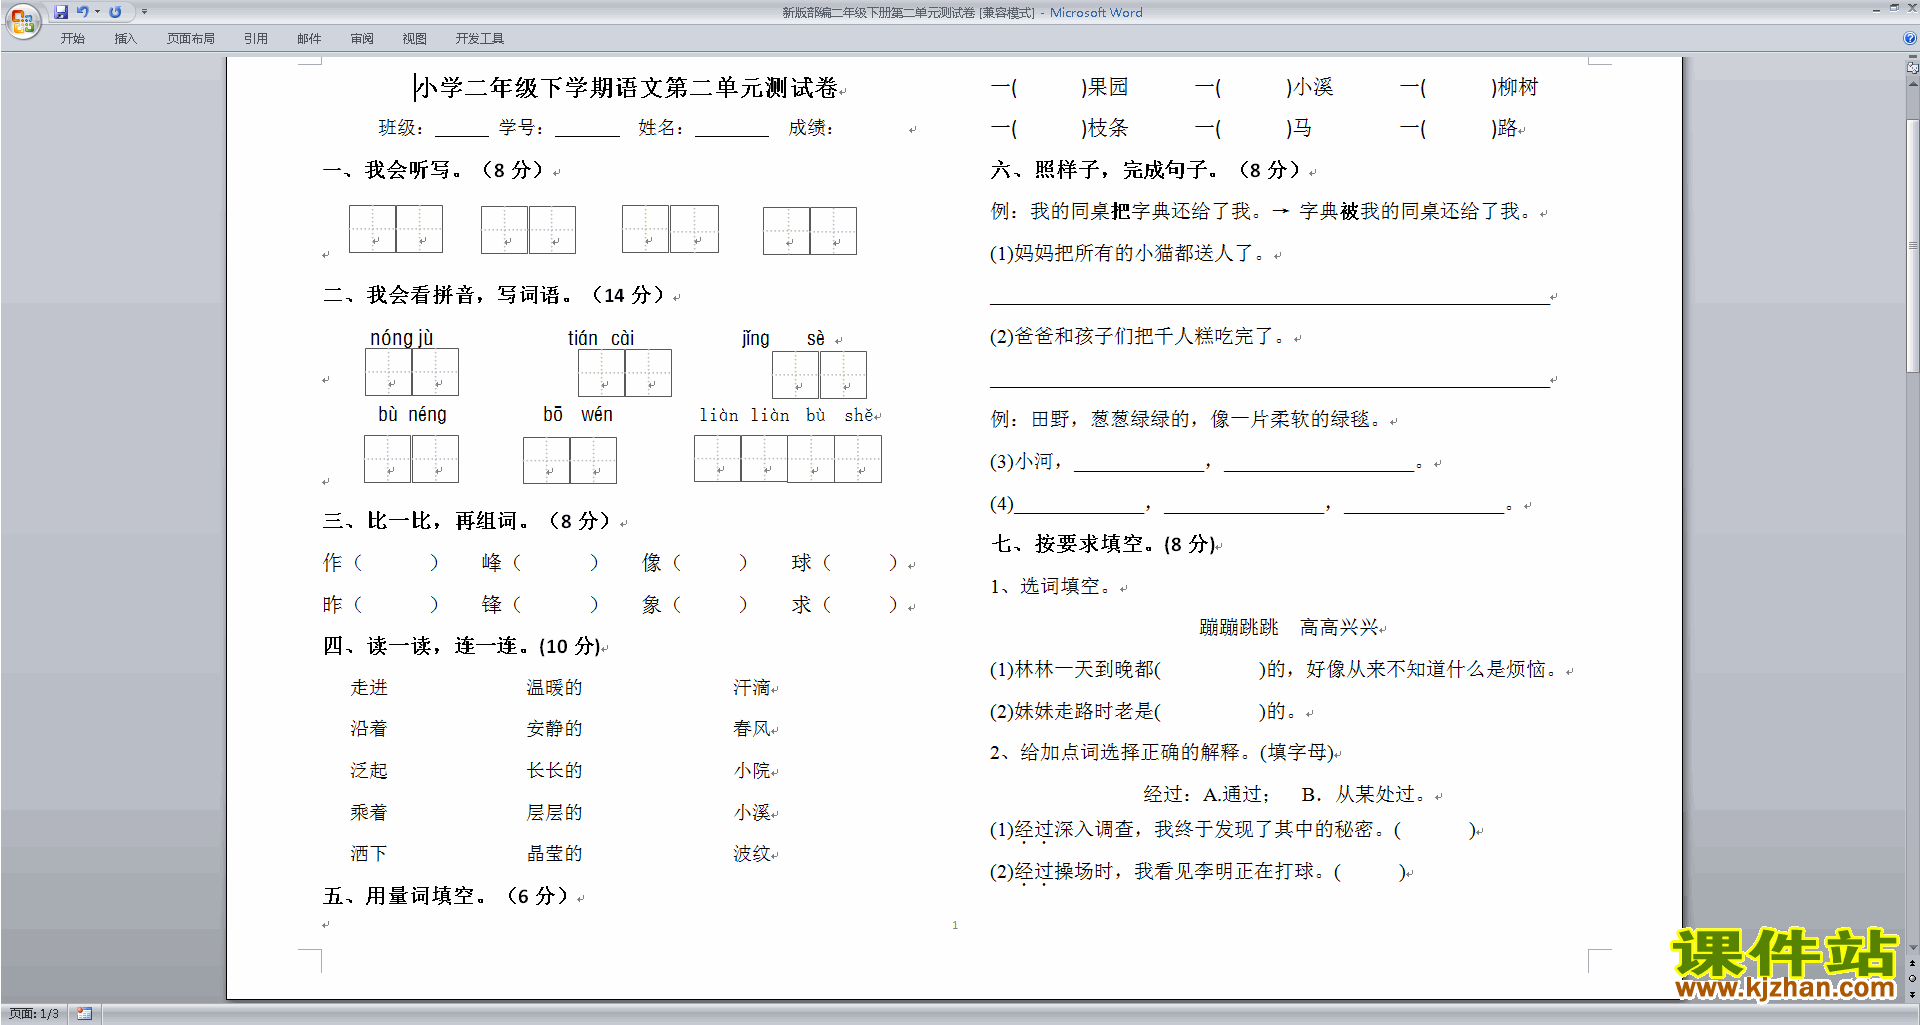Switch to the 页面布局 tab
Screen dimensions: 1920x1025
tap(191, 39)
